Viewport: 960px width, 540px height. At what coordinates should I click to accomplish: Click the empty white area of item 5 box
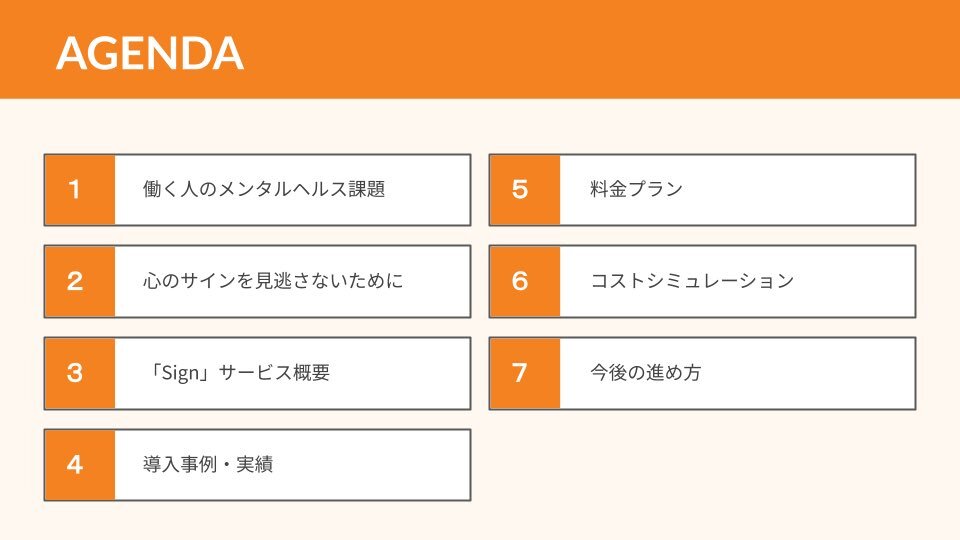(799, 190)
